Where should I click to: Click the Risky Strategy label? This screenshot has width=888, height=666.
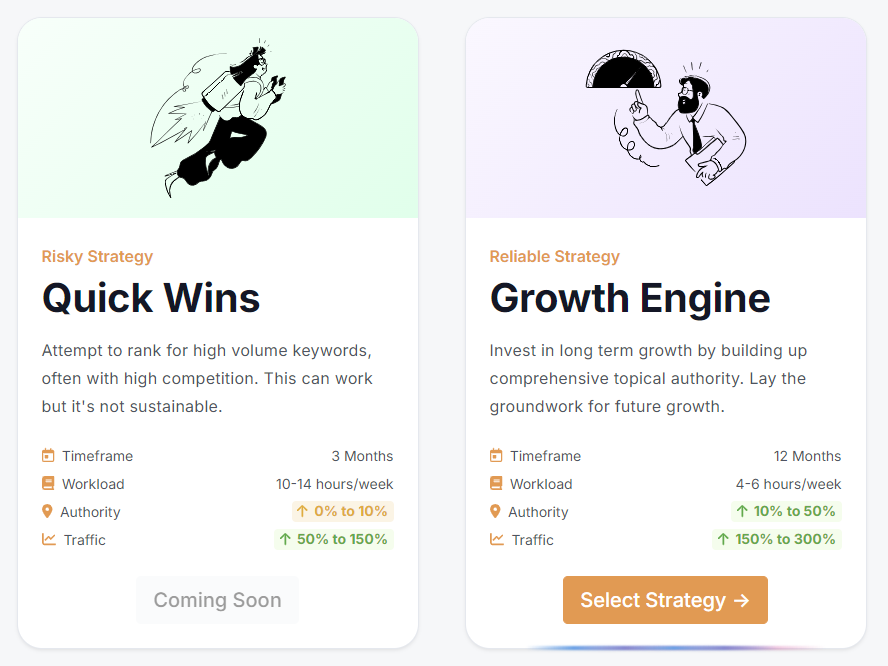click(97, 256)
